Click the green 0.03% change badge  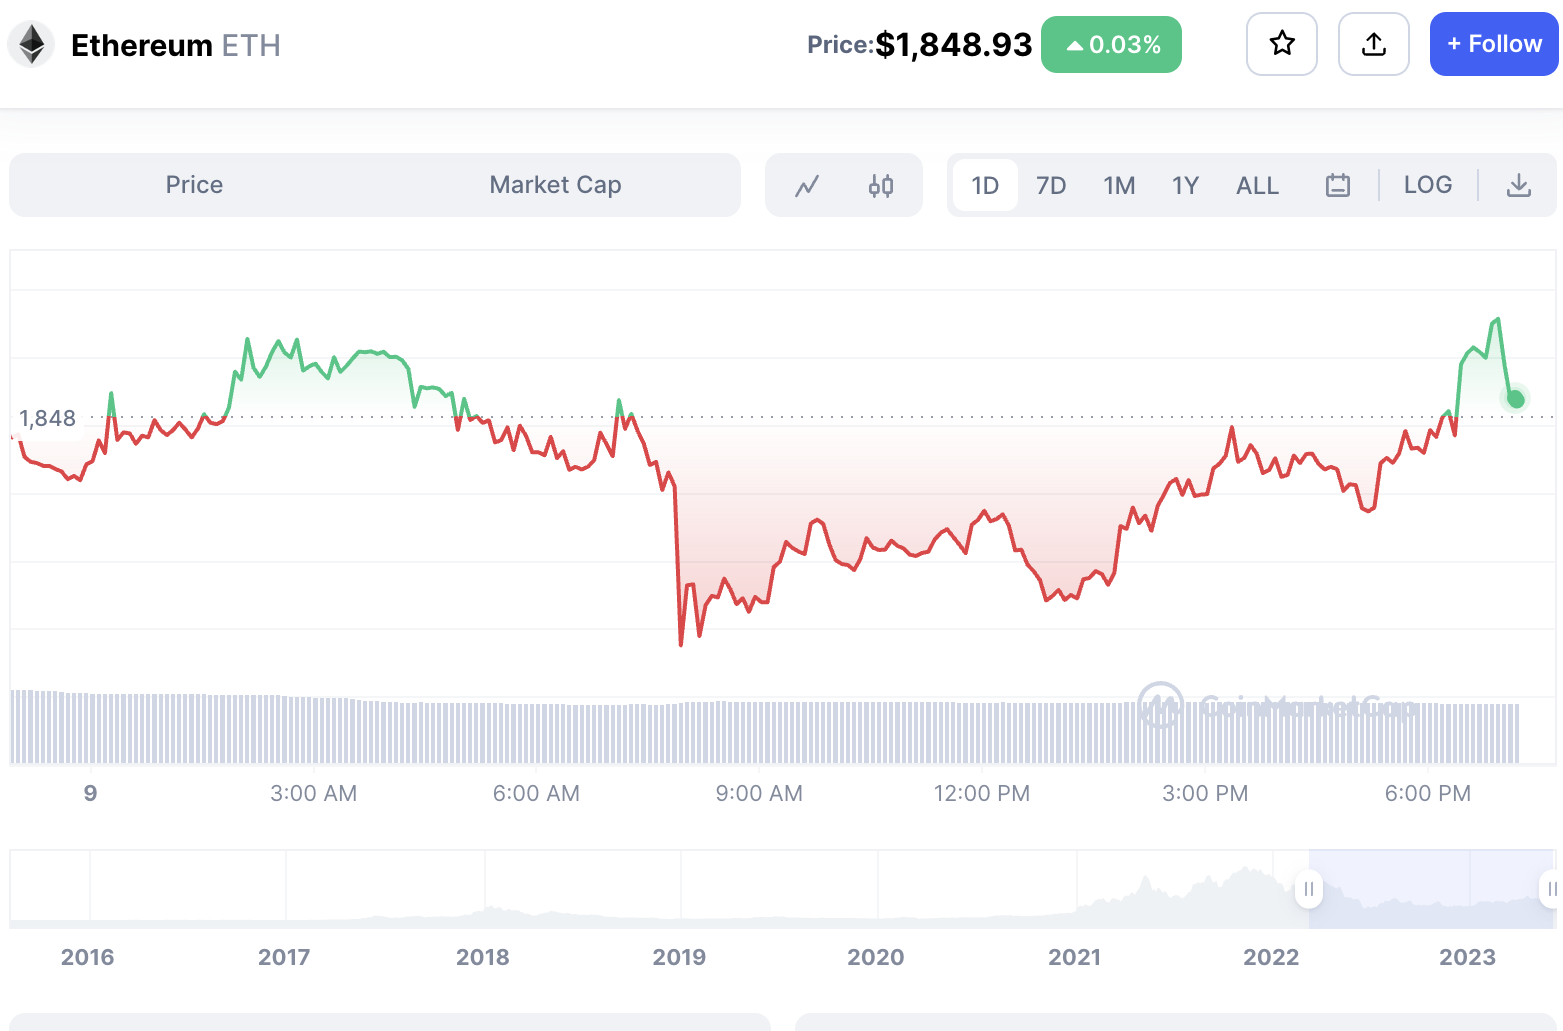tap(1111, 44)
